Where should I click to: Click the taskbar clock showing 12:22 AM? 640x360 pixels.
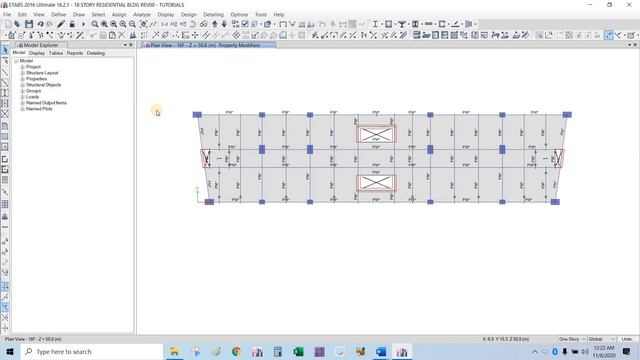tap(604, 351)
